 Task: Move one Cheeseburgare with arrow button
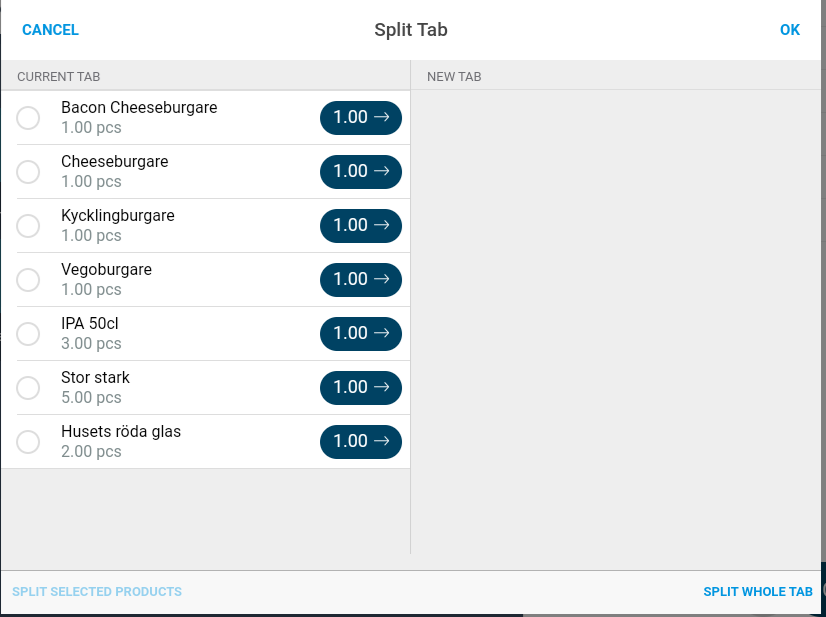[361, 172]
